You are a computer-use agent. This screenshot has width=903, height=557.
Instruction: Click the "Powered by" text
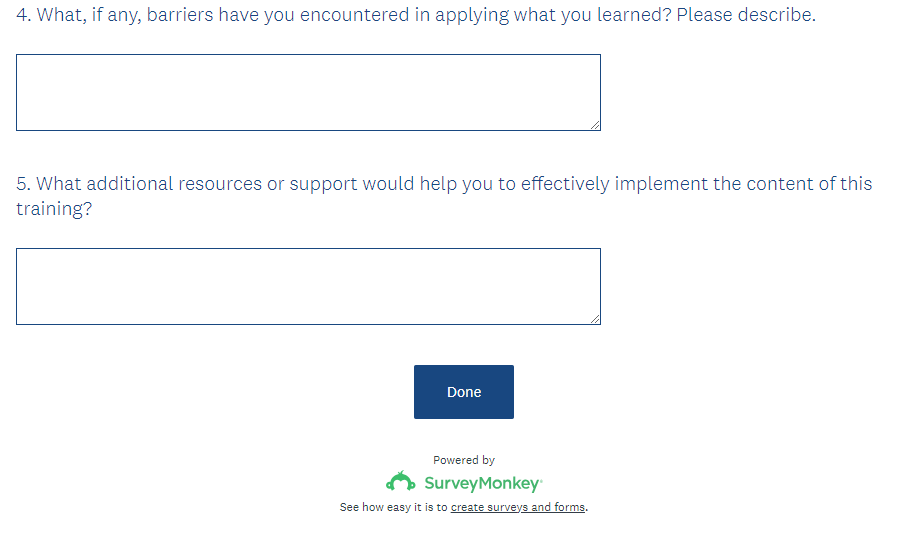tap(464, 460)
